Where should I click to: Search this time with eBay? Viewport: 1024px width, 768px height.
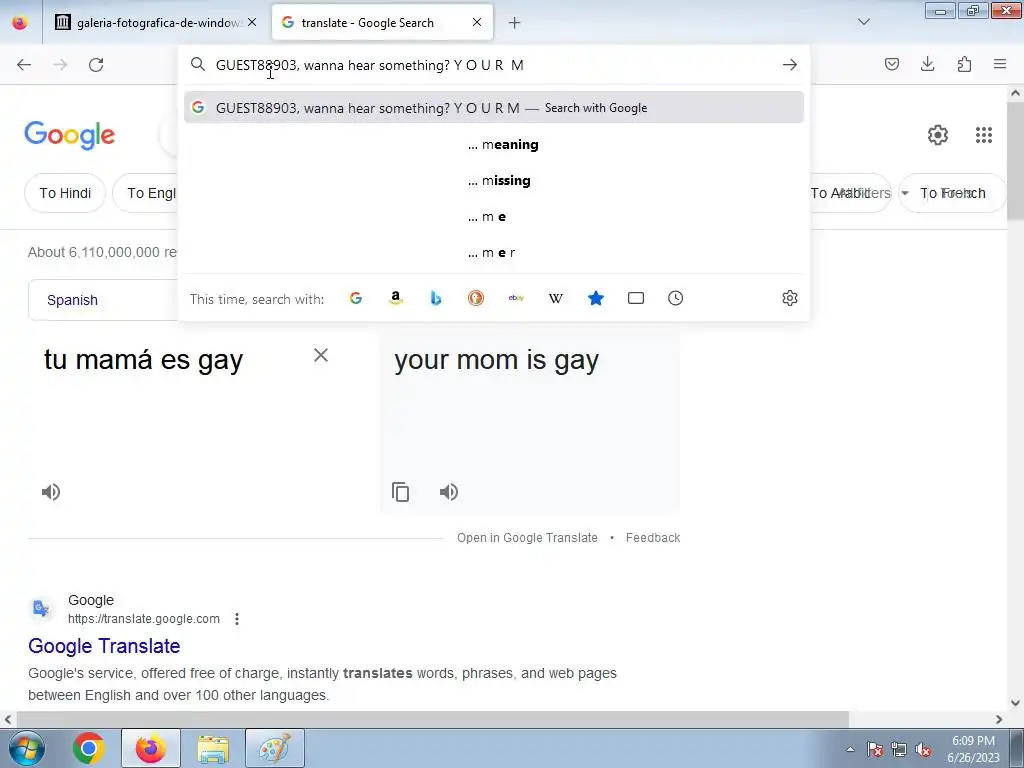(x=516, y=298)
